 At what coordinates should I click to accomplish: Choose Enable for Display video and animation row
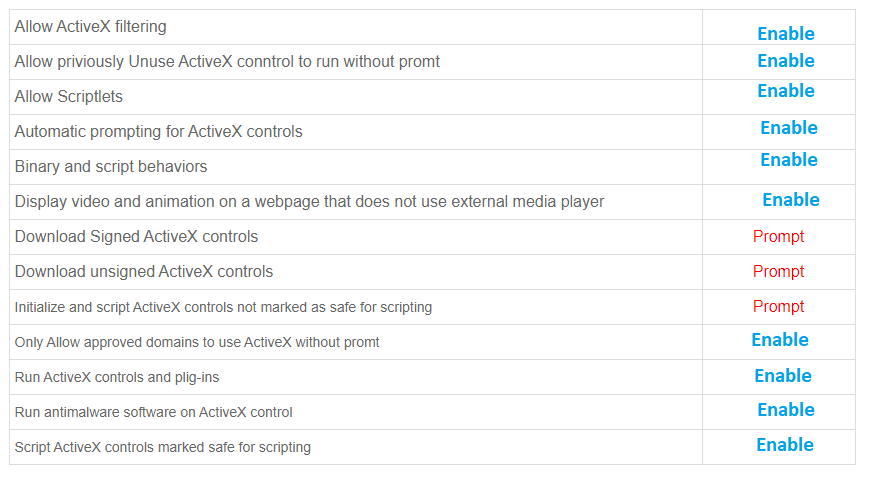(x=790, y=200)
